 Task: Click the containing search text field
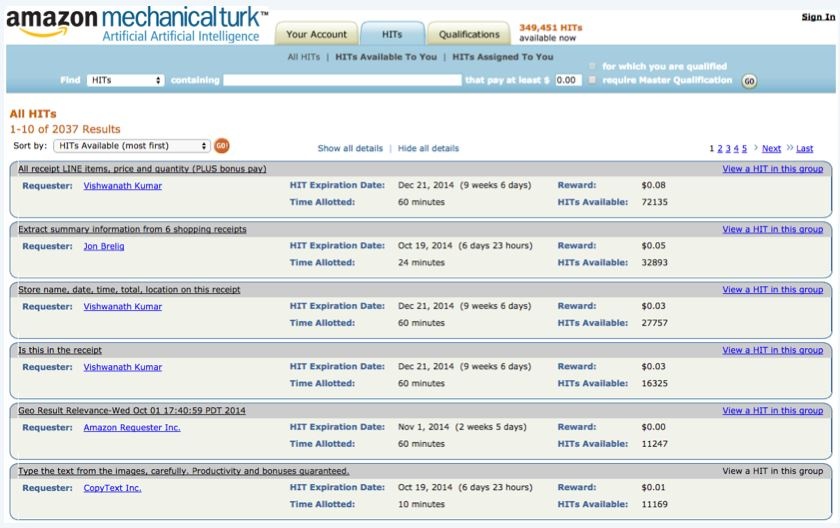click(x=342, y=80)
